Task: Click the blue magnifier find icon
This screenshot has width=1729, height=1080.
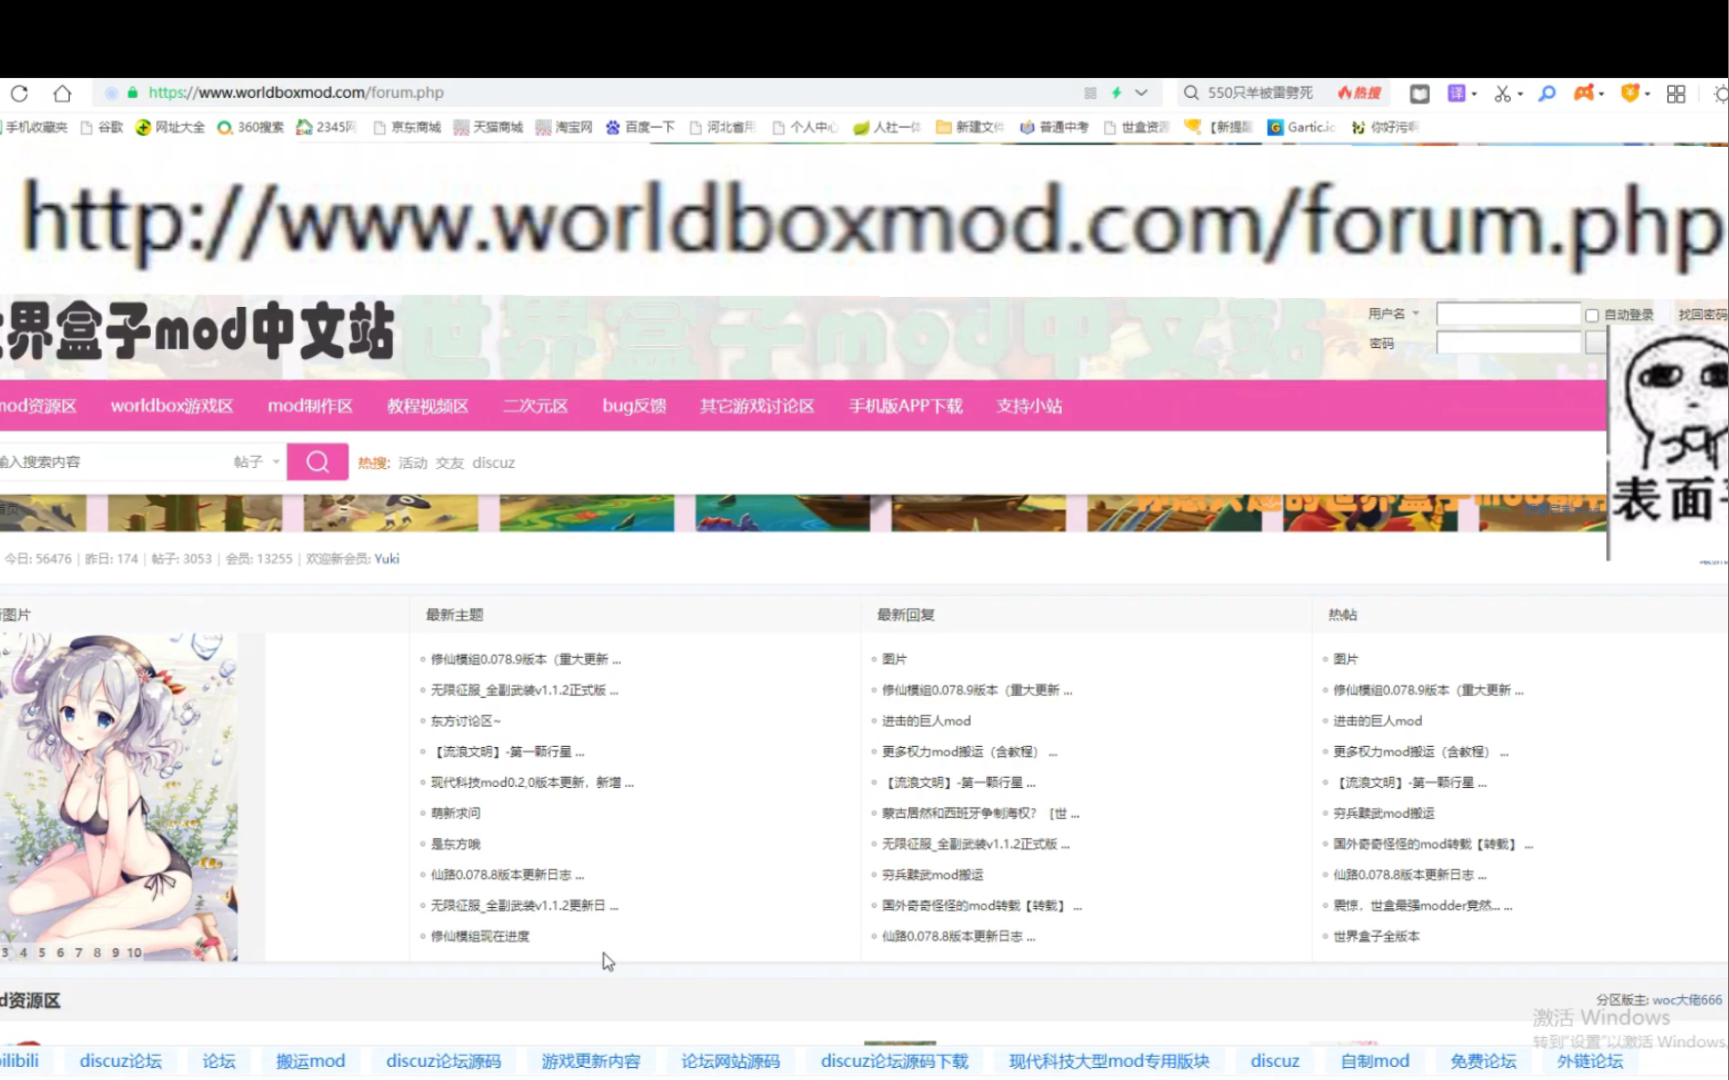Action: pyautogui.click(x=1547, y=93)
